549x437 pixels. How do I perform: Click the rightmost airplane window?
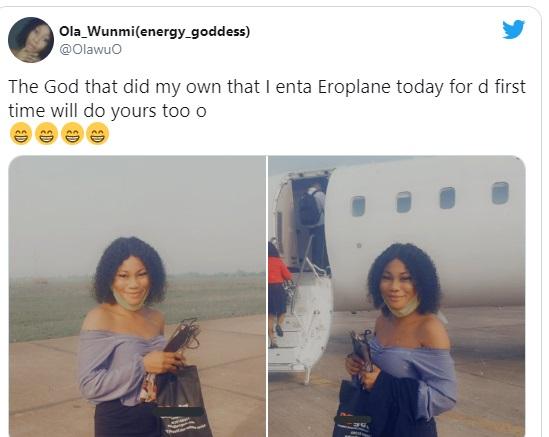click(x=500, y=193)
